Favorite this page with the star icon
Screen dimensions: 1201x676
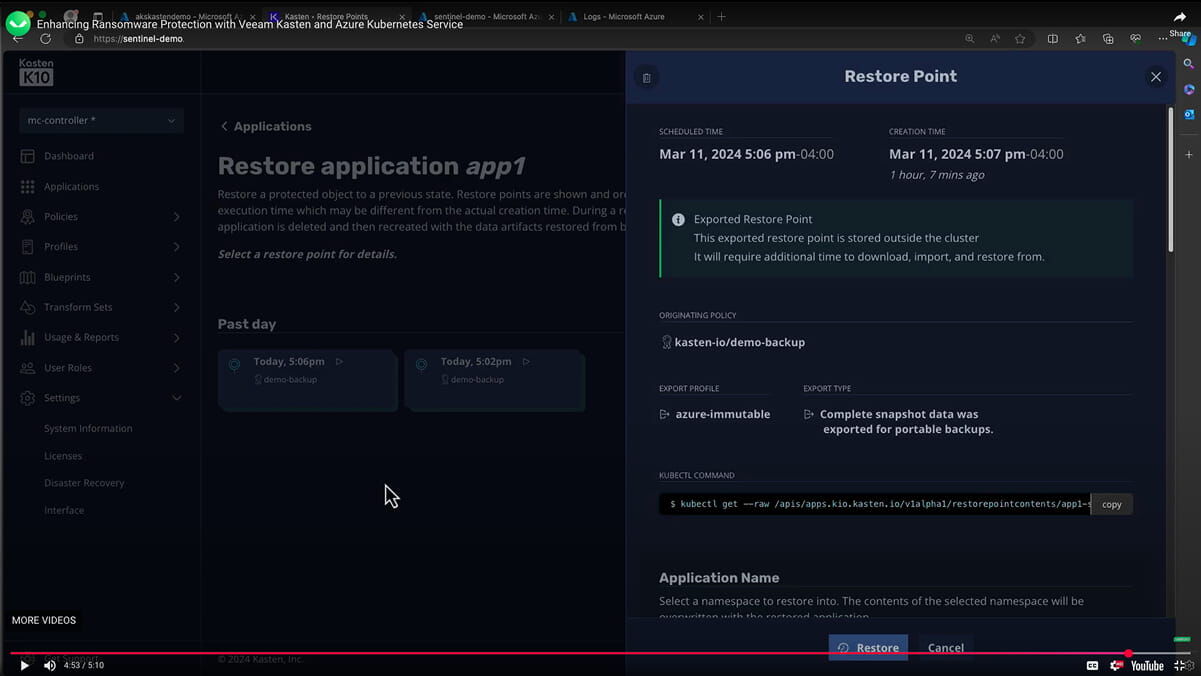click(x=1020, y=39)
